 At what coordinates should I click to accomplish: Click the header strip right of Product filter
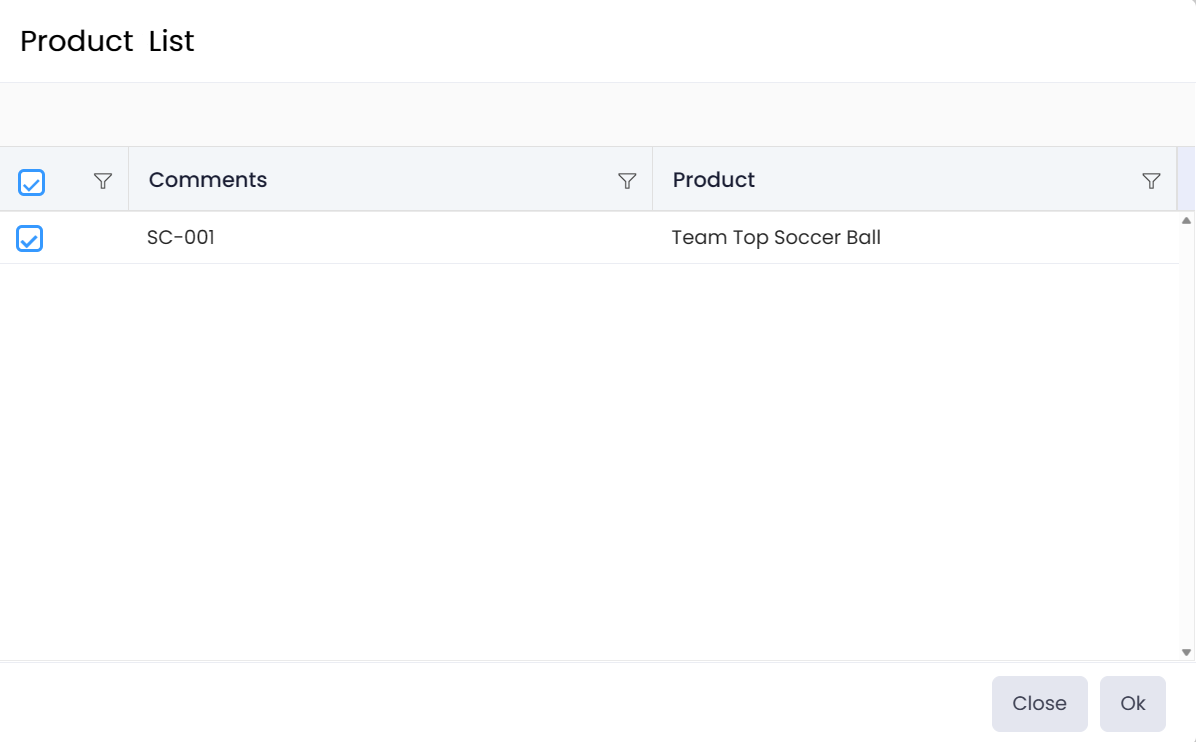[1186, 180]
